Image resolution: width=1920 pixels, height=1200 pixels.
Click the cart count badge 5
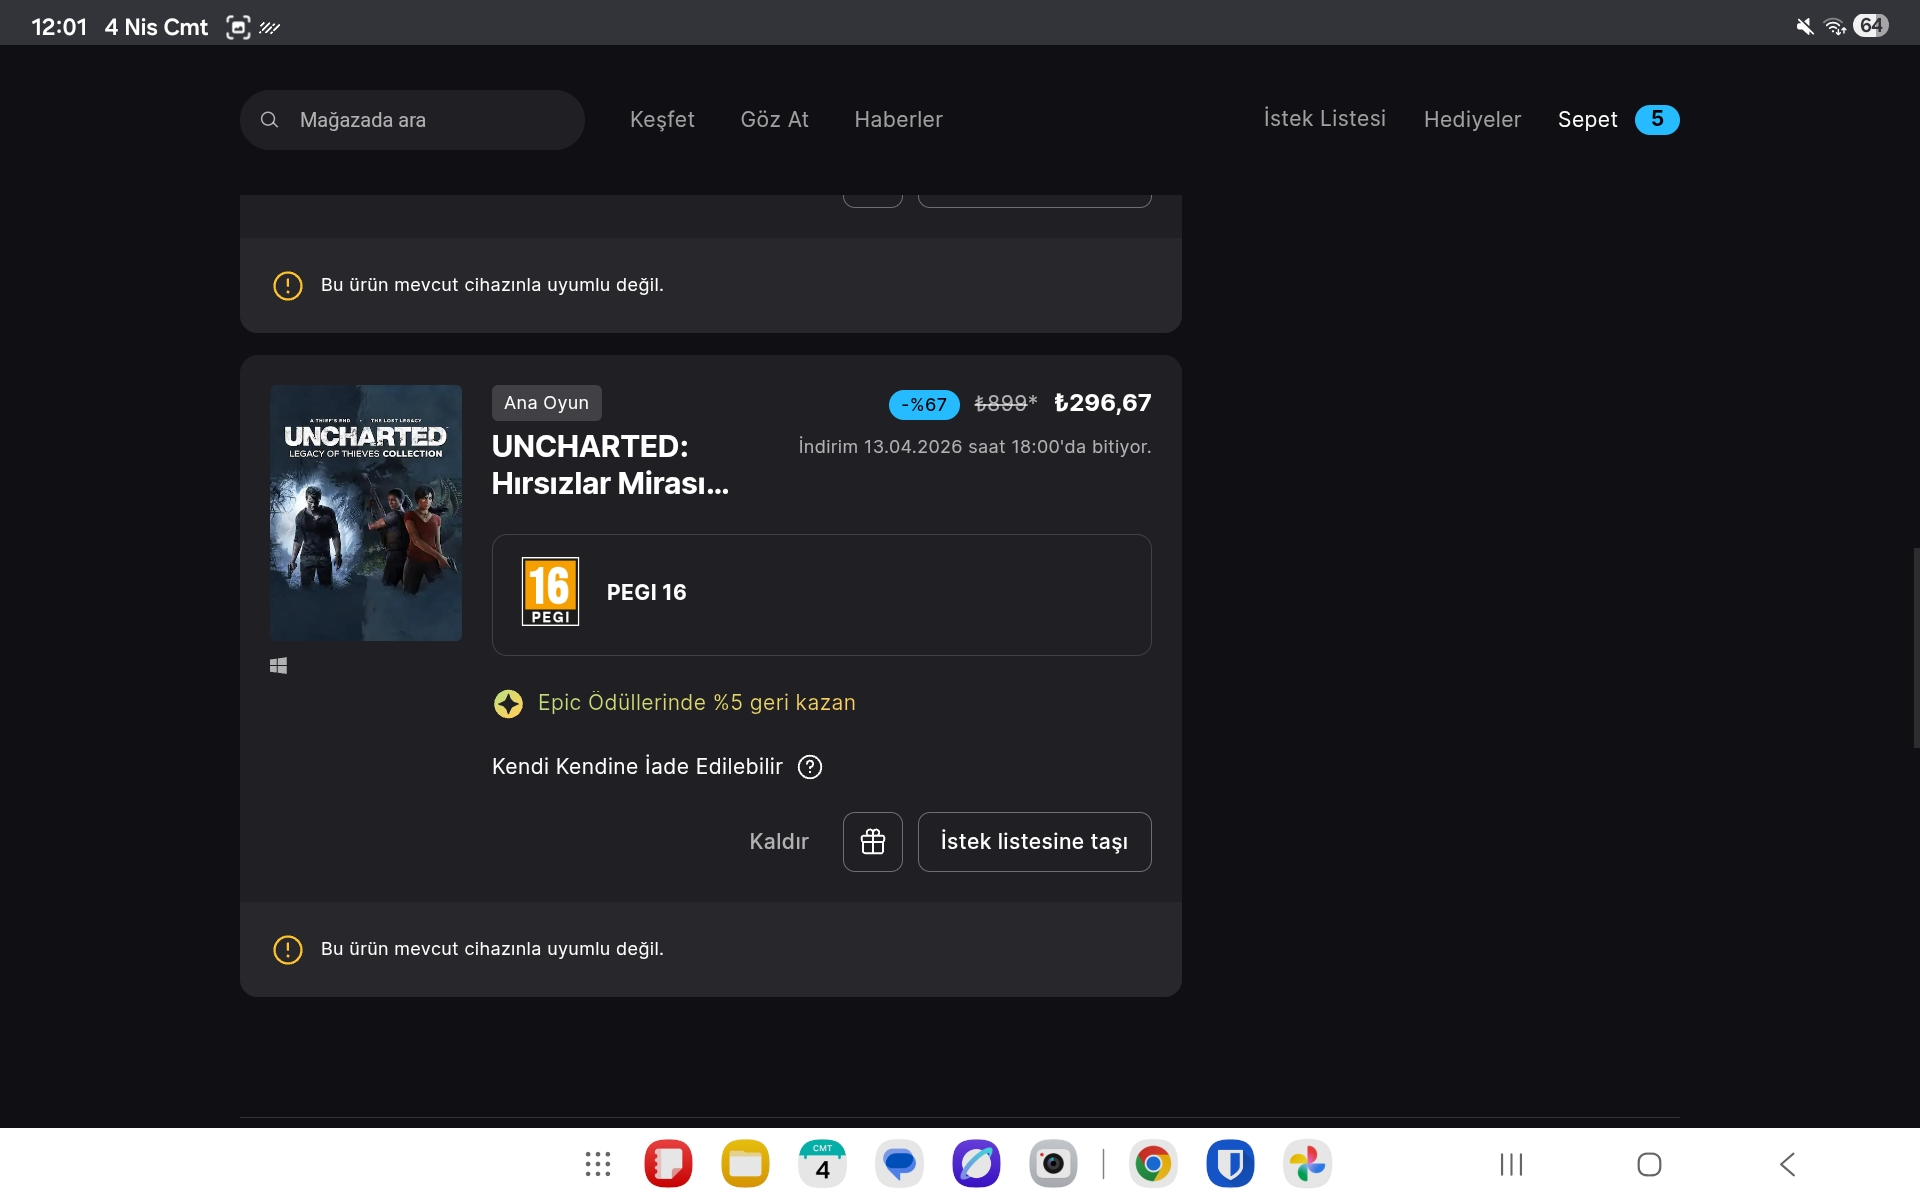(x=1657, y=120)
